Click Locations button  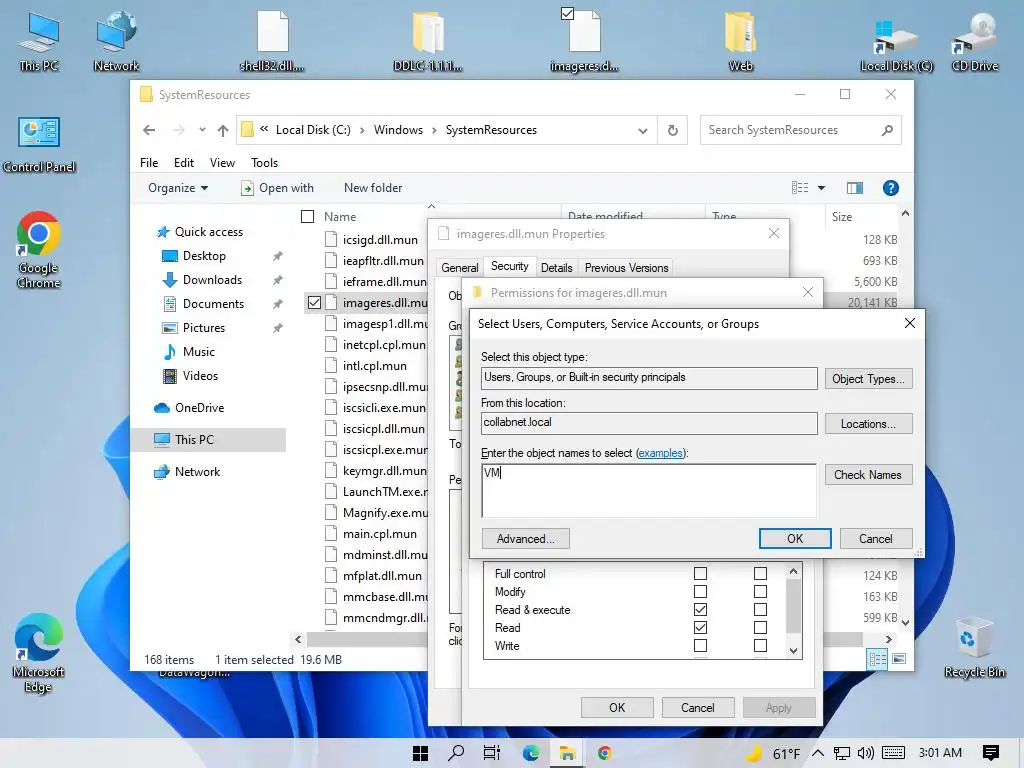point(868,424)
